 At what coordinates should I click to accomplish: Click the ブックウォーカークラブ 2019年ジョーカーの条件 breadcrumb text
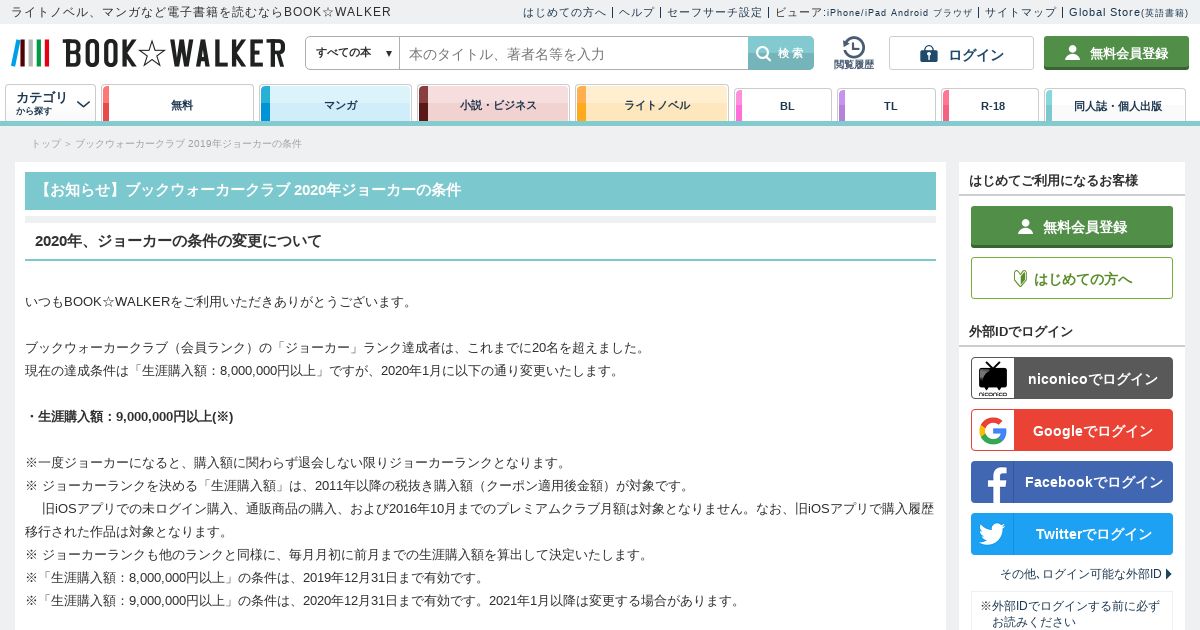(x=188, y=144)
